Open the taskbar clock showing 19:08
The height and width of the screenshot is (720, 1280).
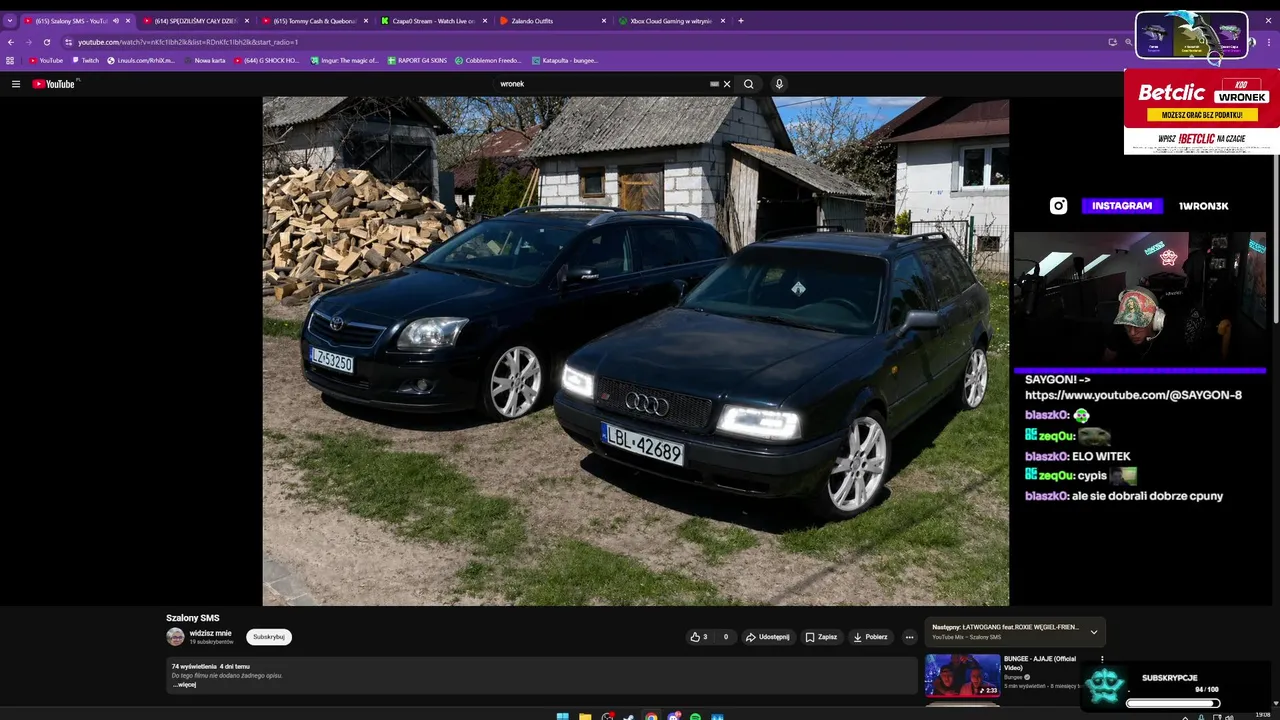(x=1263, y=715)
